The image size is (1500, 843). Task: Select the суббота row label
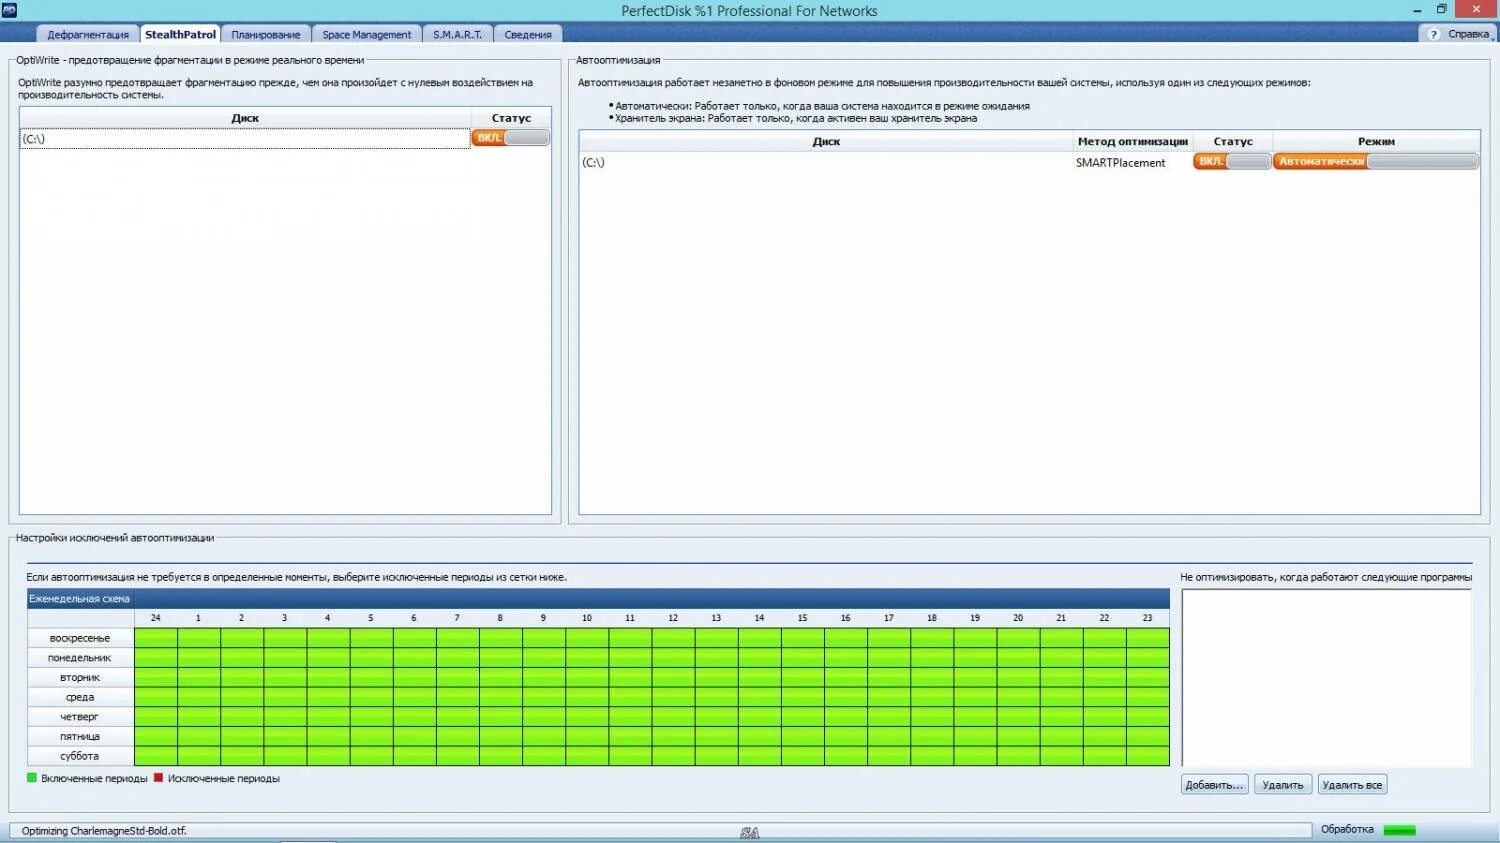tap(80, 756)
